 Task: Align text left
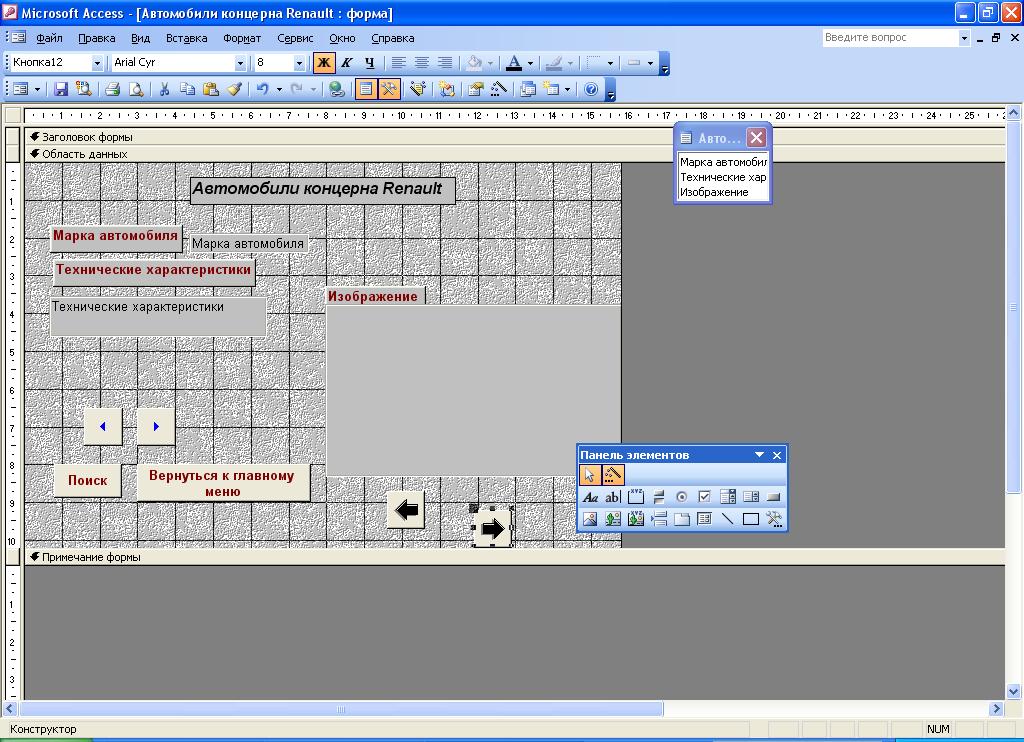tap(398, 63)
